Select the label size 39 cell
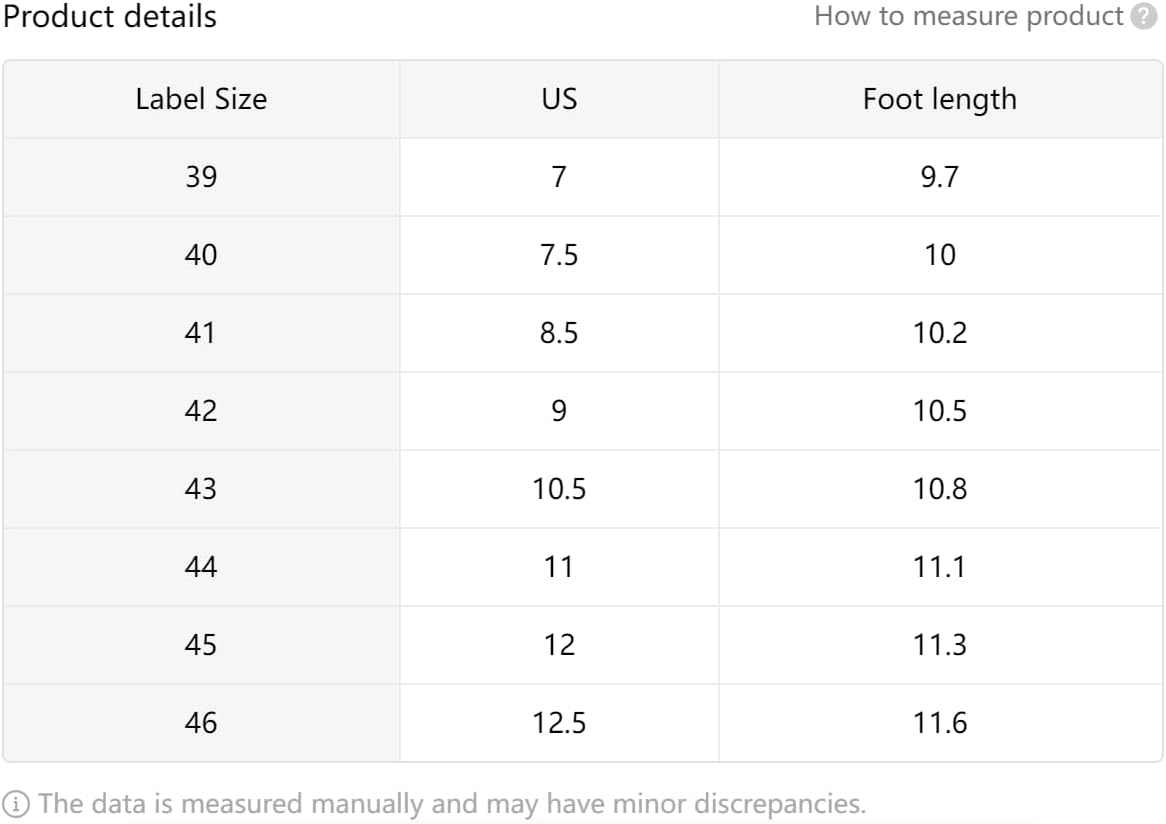 (x=201, y=177)
